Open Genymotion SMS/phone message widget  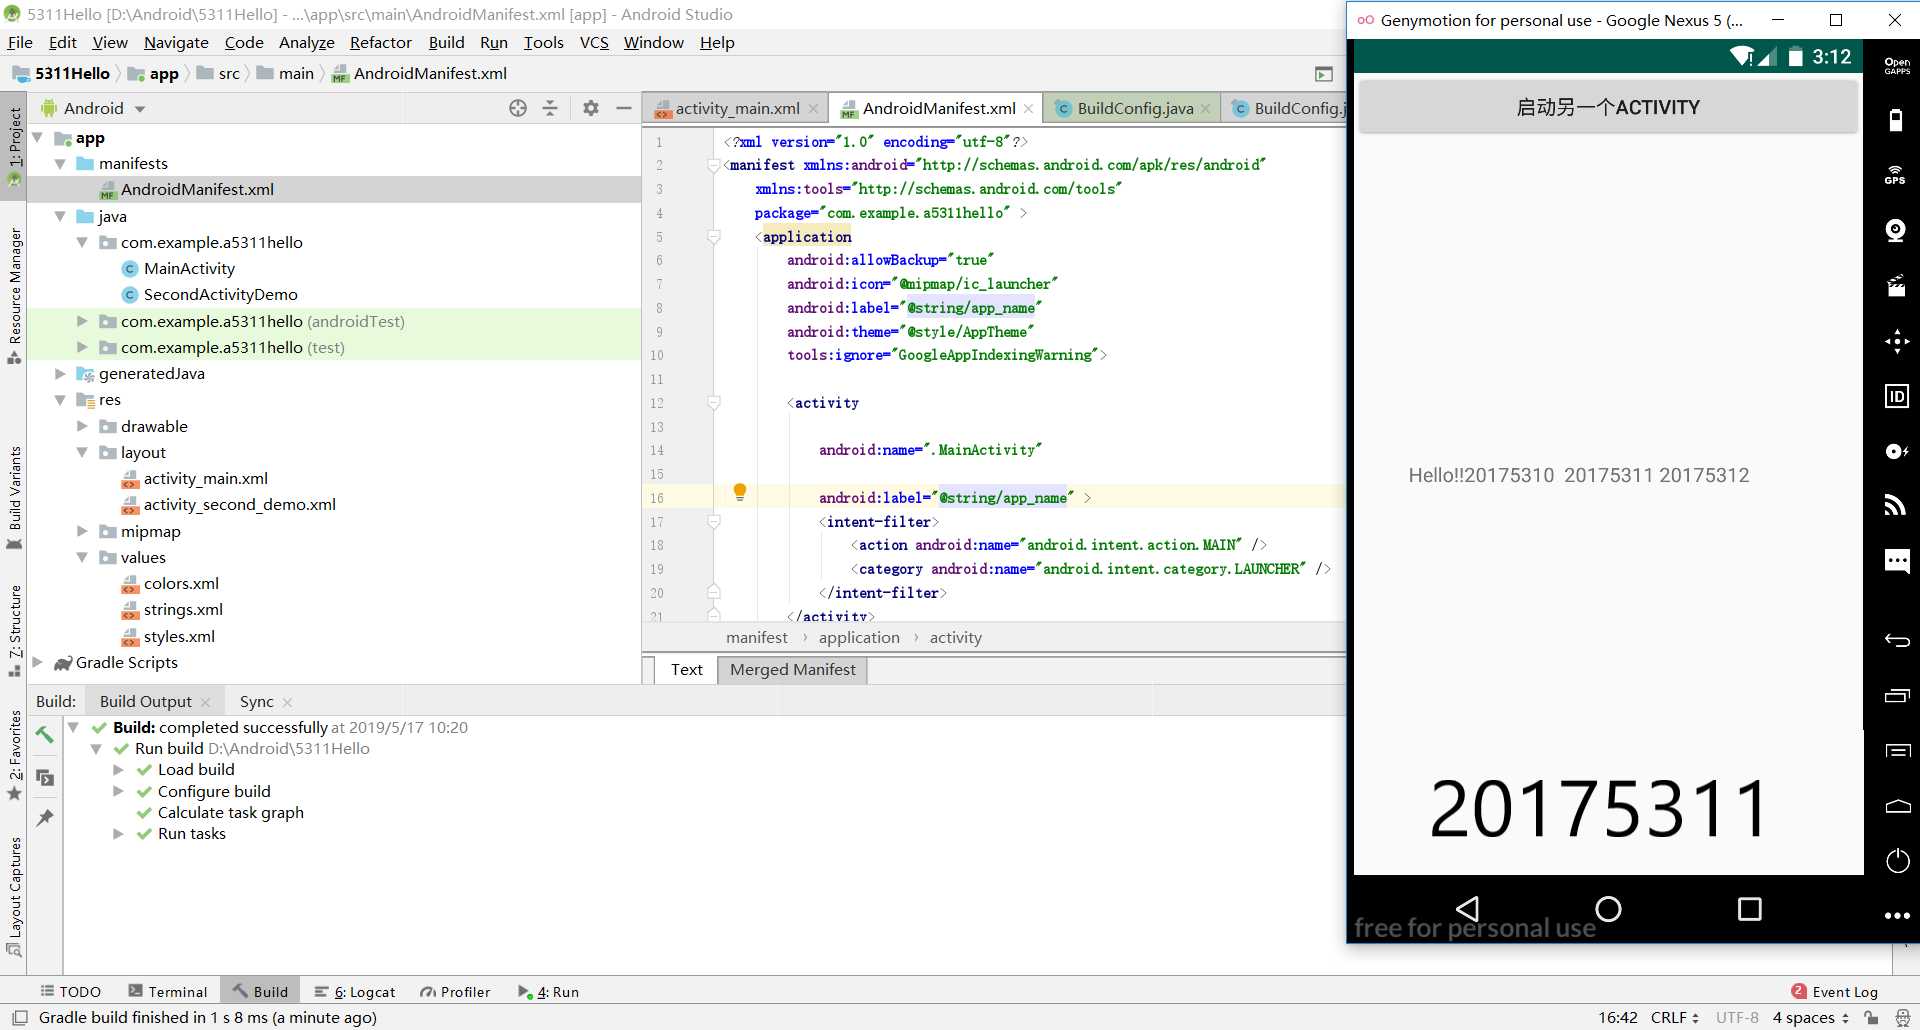coord(1897,560)
